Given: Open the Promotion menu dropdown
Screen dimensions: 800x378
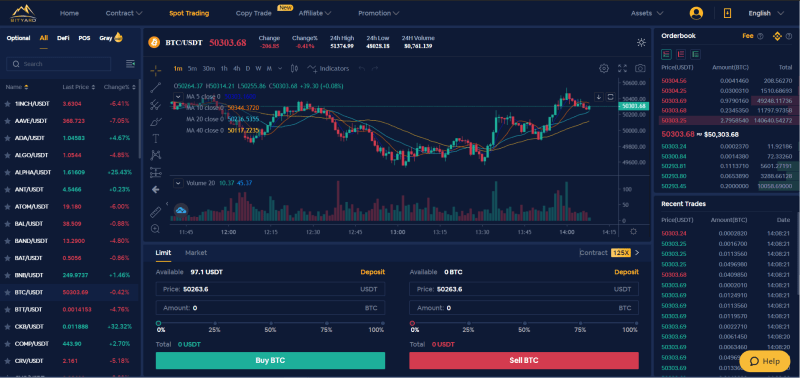Looking at the screenshot, I should [379, 13].
